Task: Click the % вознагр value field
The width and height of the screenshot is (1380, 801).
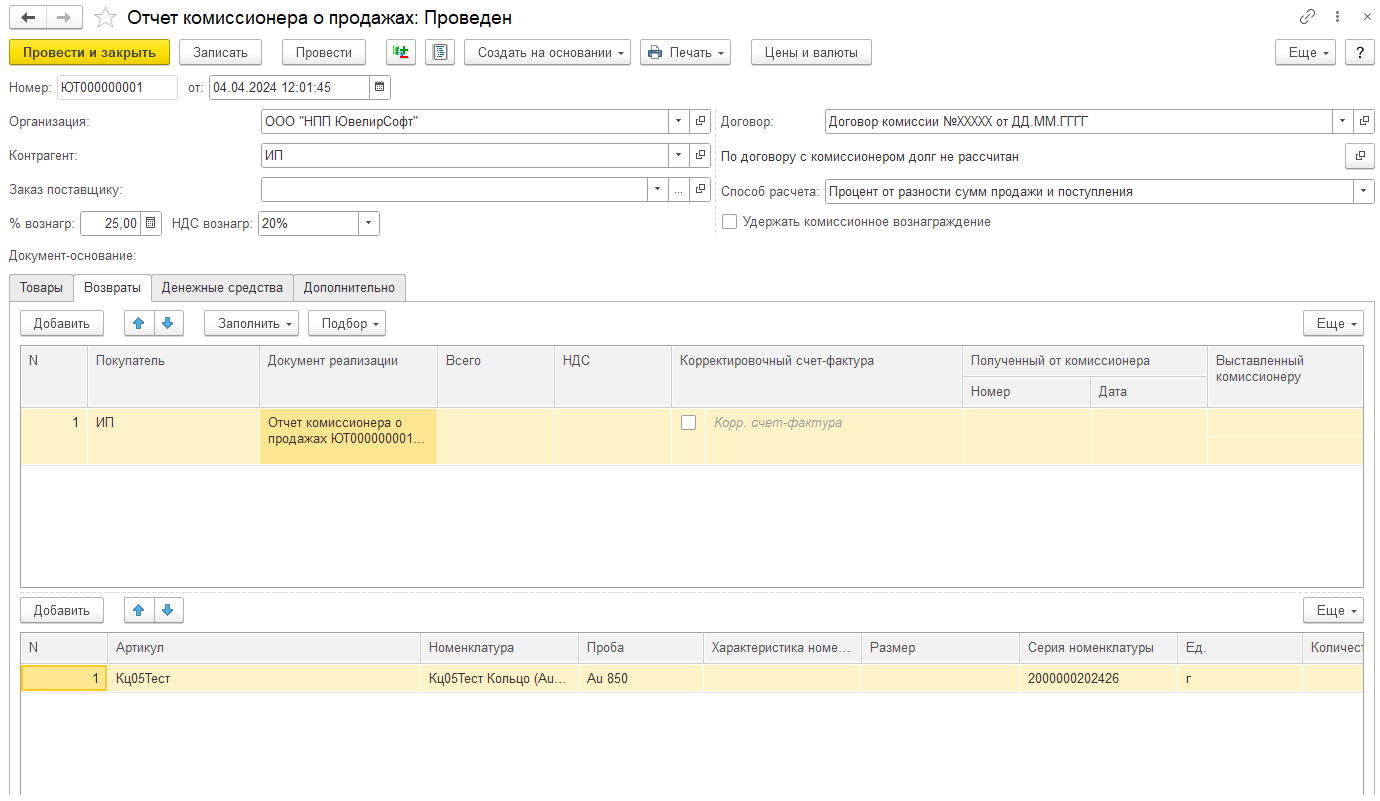Action: 110,223
